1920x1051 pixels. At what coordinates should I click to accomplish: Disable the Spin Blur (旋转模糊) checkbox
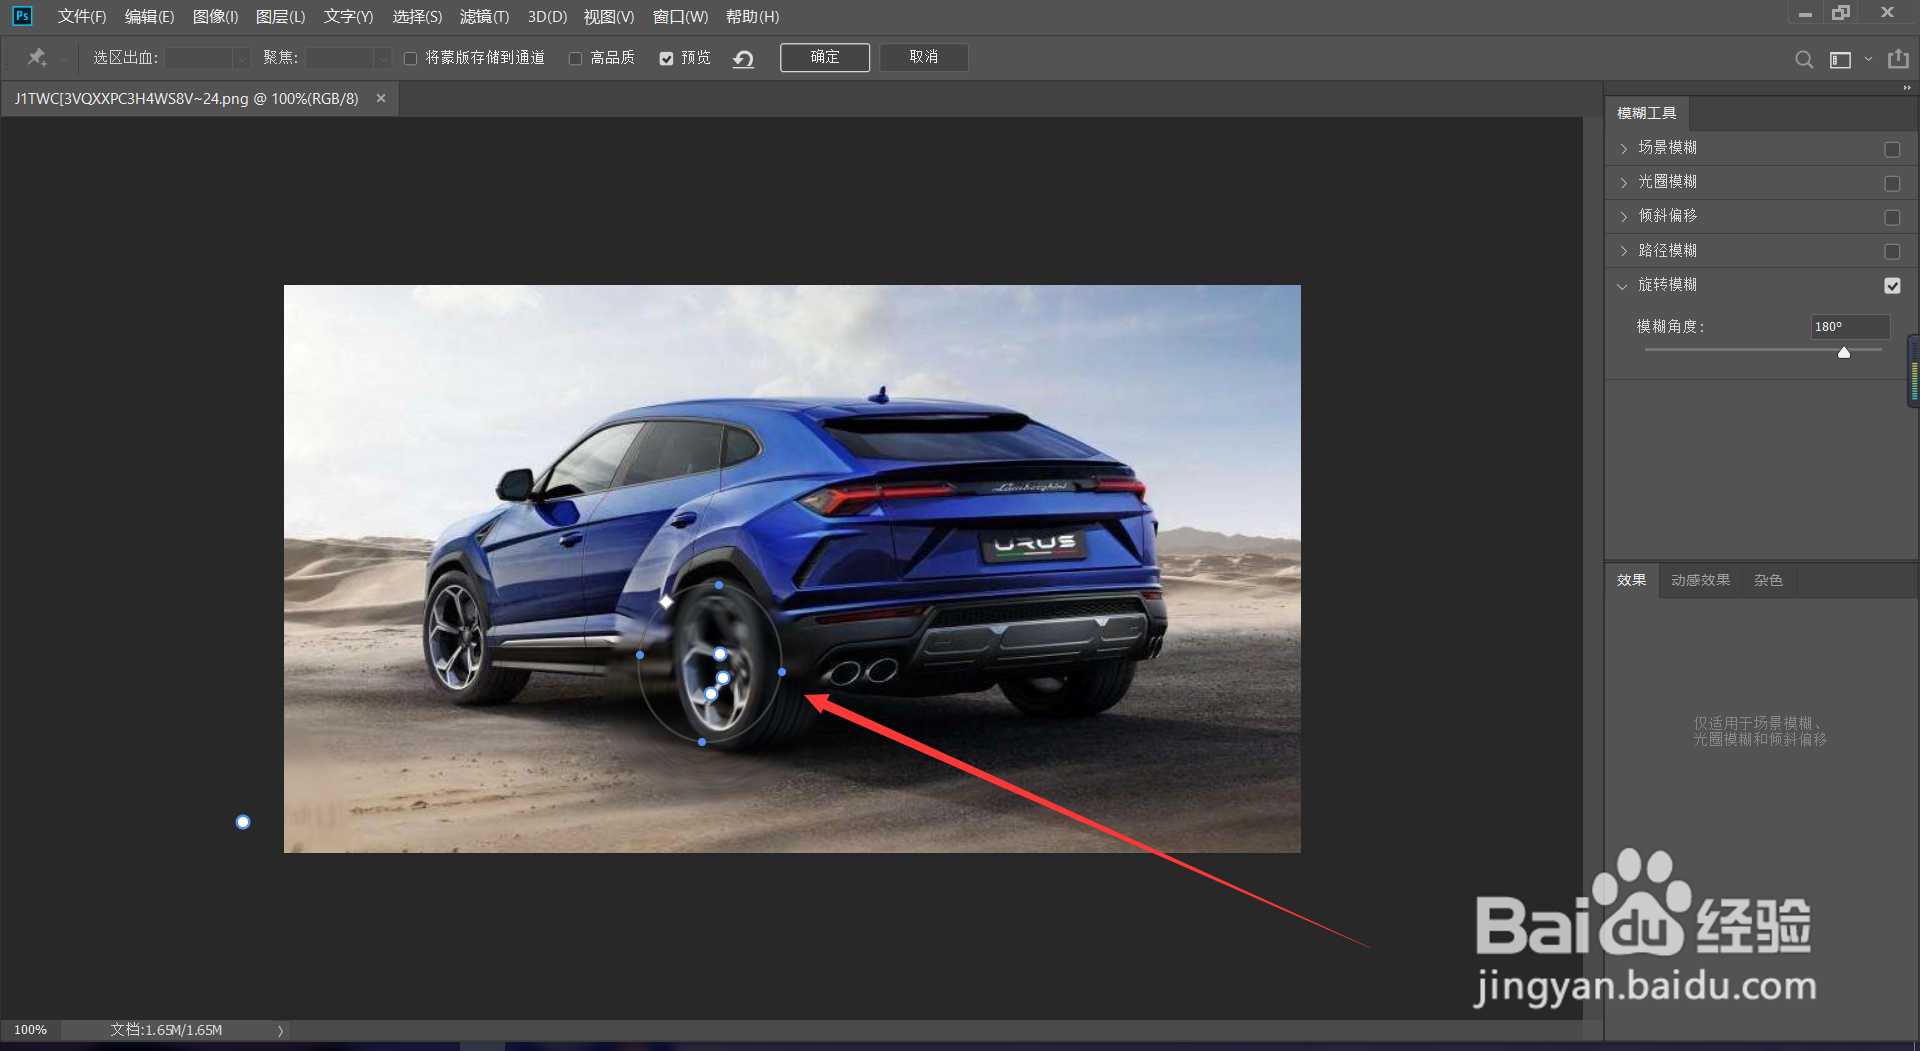1892,285
